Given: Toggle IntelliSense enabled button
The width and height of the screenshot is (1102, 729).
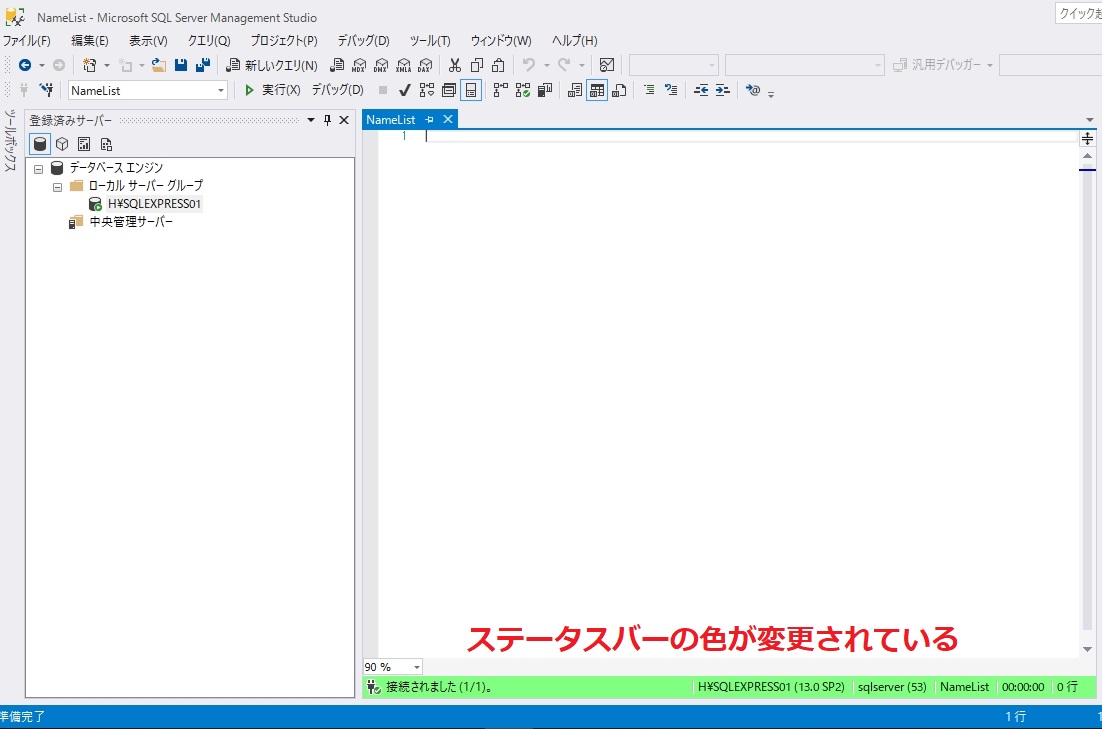Looking at the screenshot, I should pos(471,90).
